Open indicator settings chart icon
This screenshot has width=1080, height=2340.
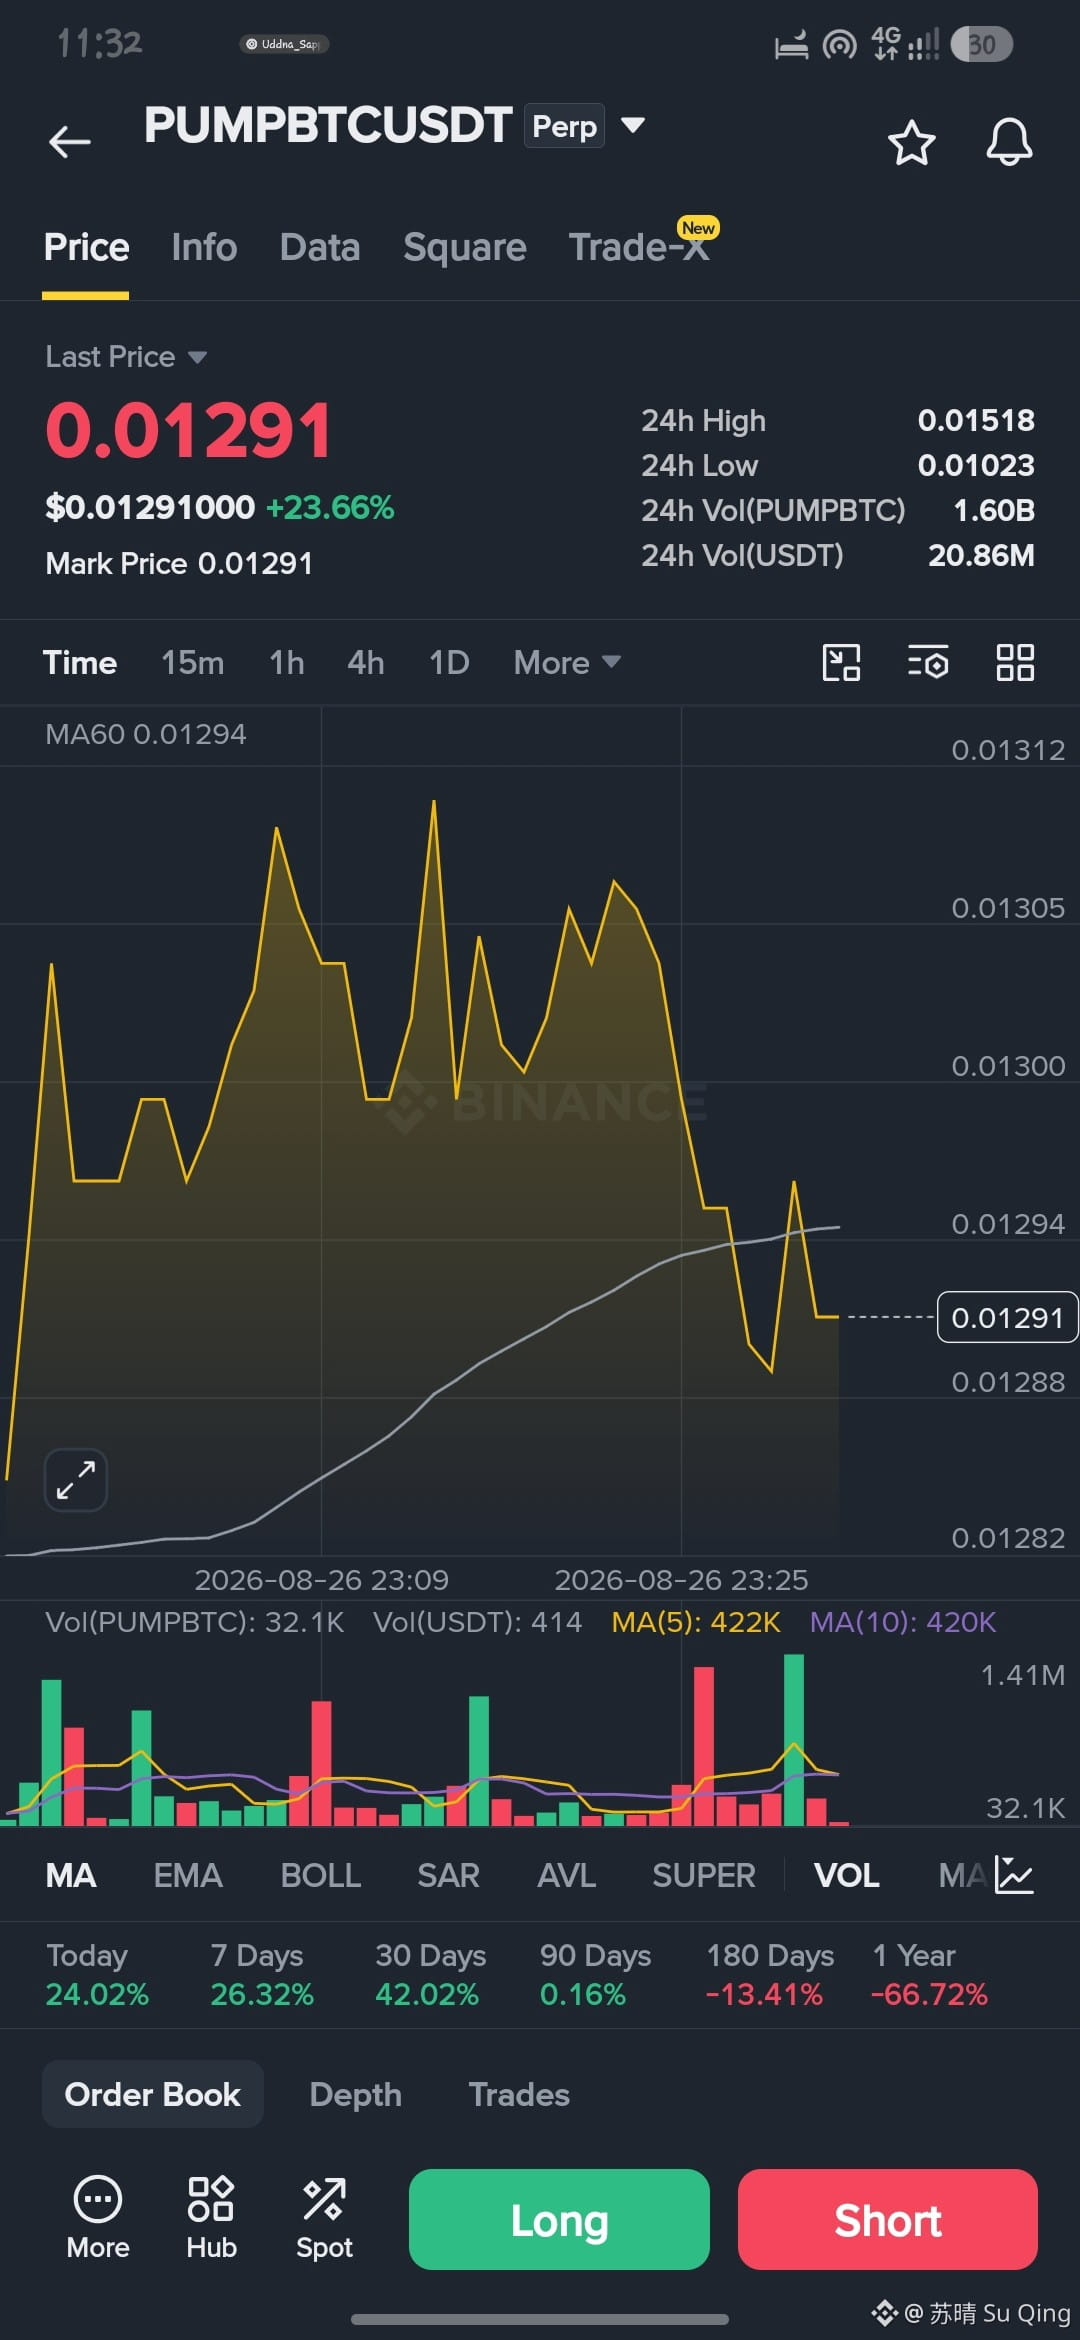coord(1015,1875)
